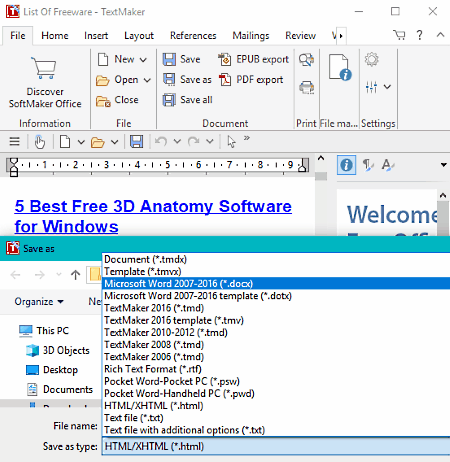Image resolution: width=450 pixels, height=462 pixels.
Task: Click the printer icon in Print group
Action: [x=306, y=87]
